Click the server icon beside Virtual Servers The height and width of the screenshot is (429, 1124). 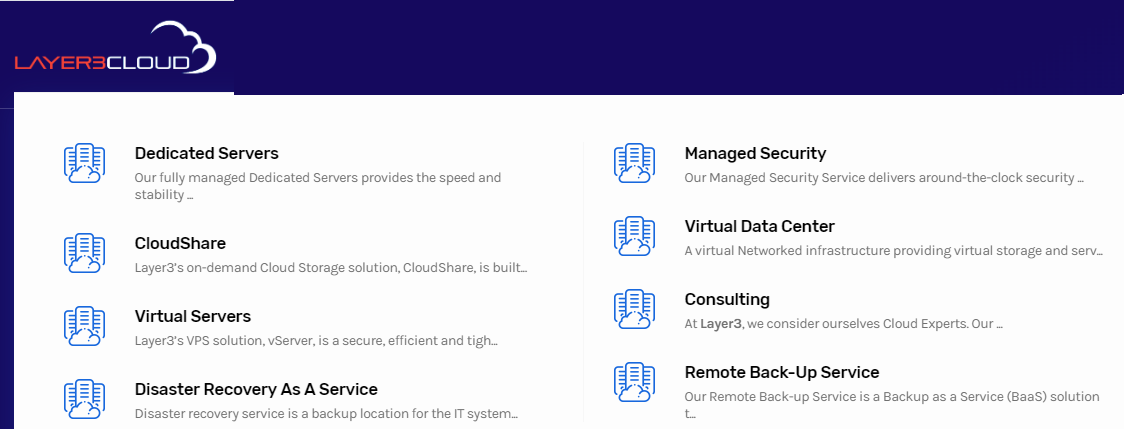pyautogui.click(x=84, y=326)
